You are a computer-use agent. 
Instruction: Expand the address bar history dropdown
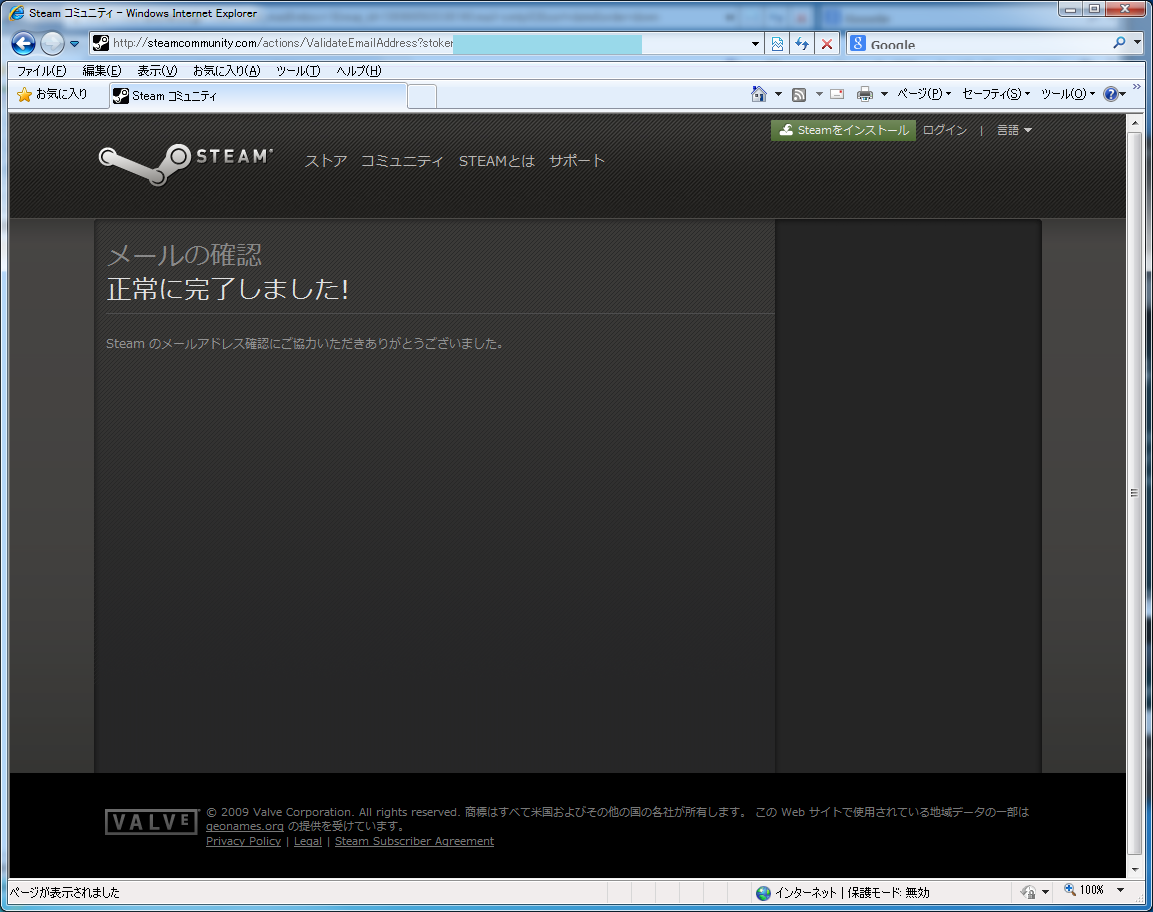754,44
